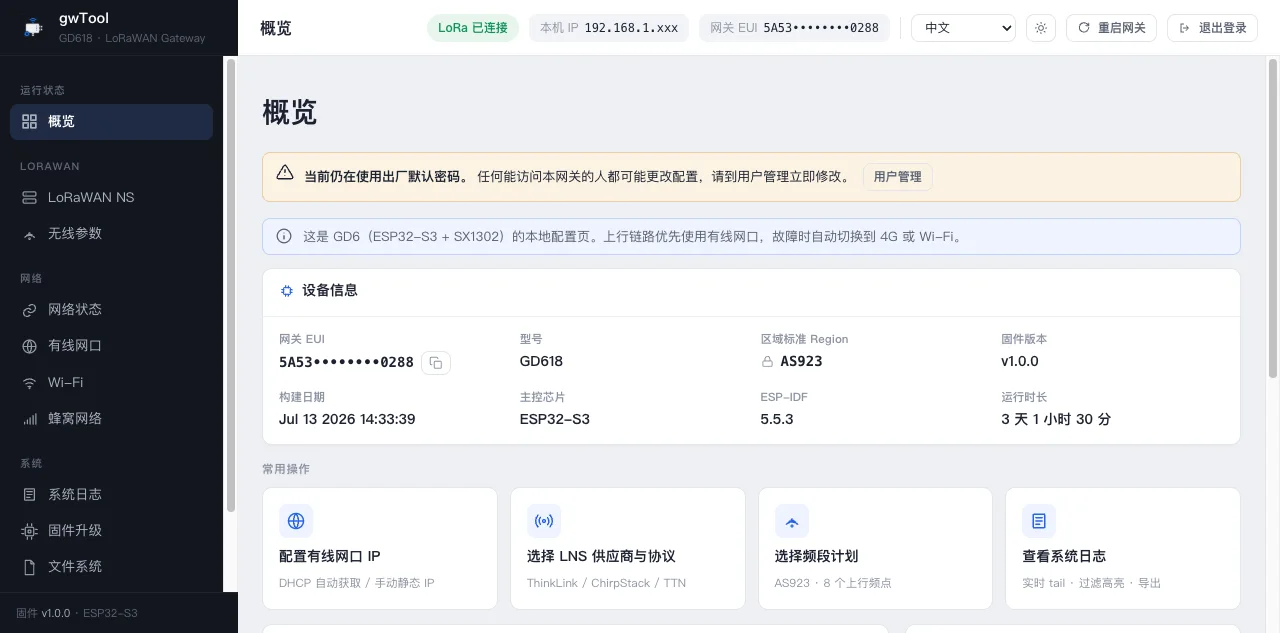Click the top bar 网关 EUI chip
The width and height of the screenshot is (1280, 633).
[x=794, y=28]
